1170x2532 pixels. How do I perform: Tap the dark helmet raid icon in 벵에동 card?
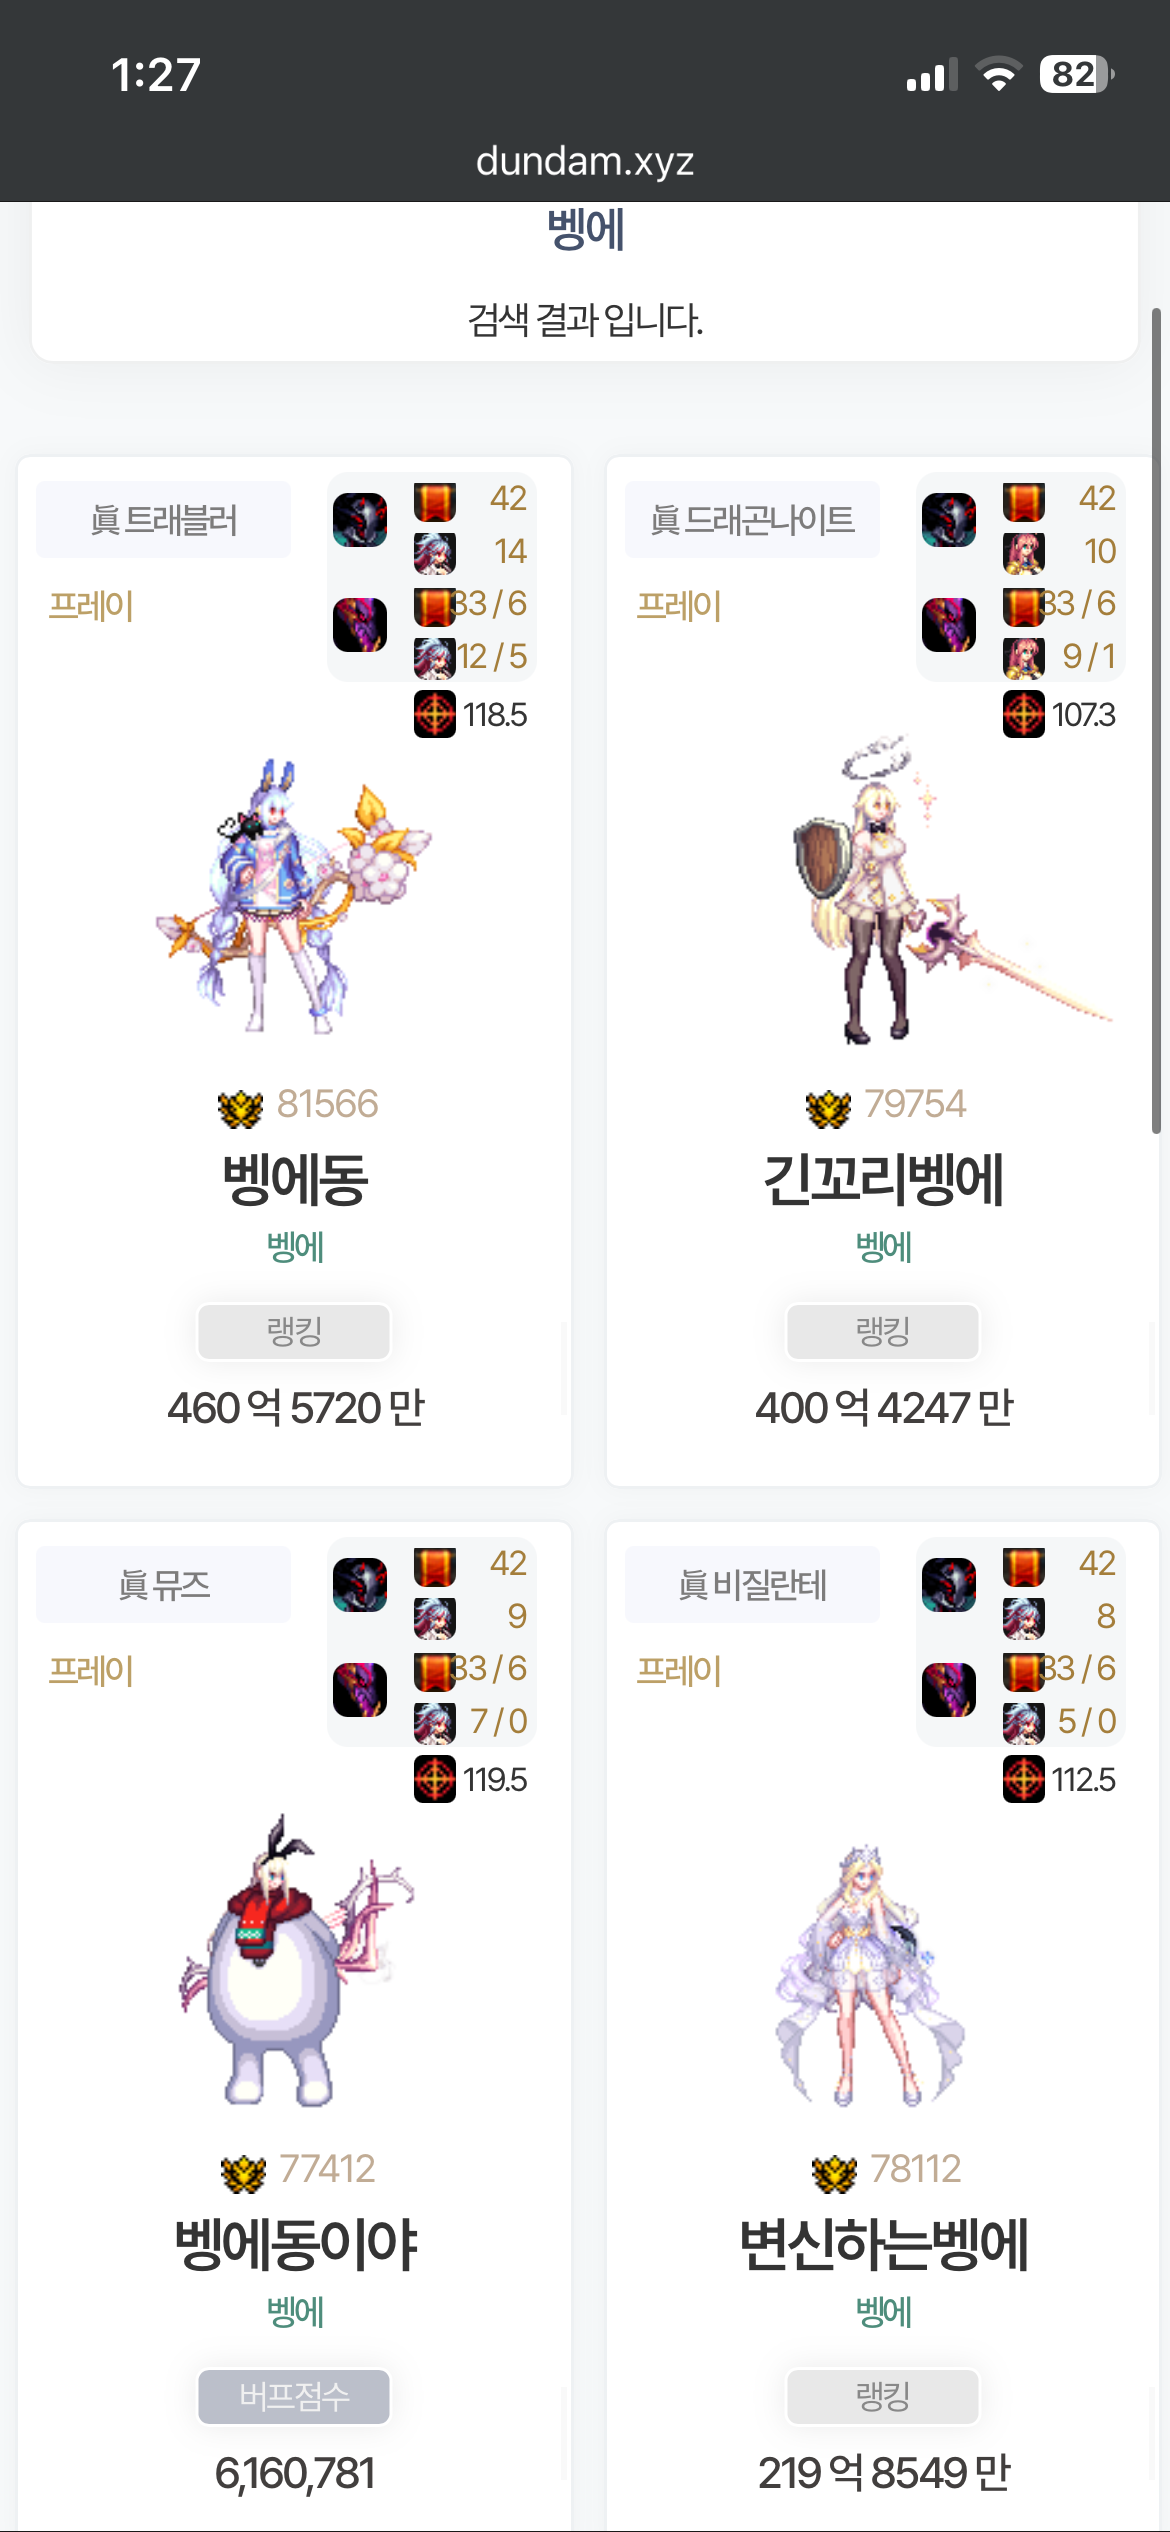point(360,520)
